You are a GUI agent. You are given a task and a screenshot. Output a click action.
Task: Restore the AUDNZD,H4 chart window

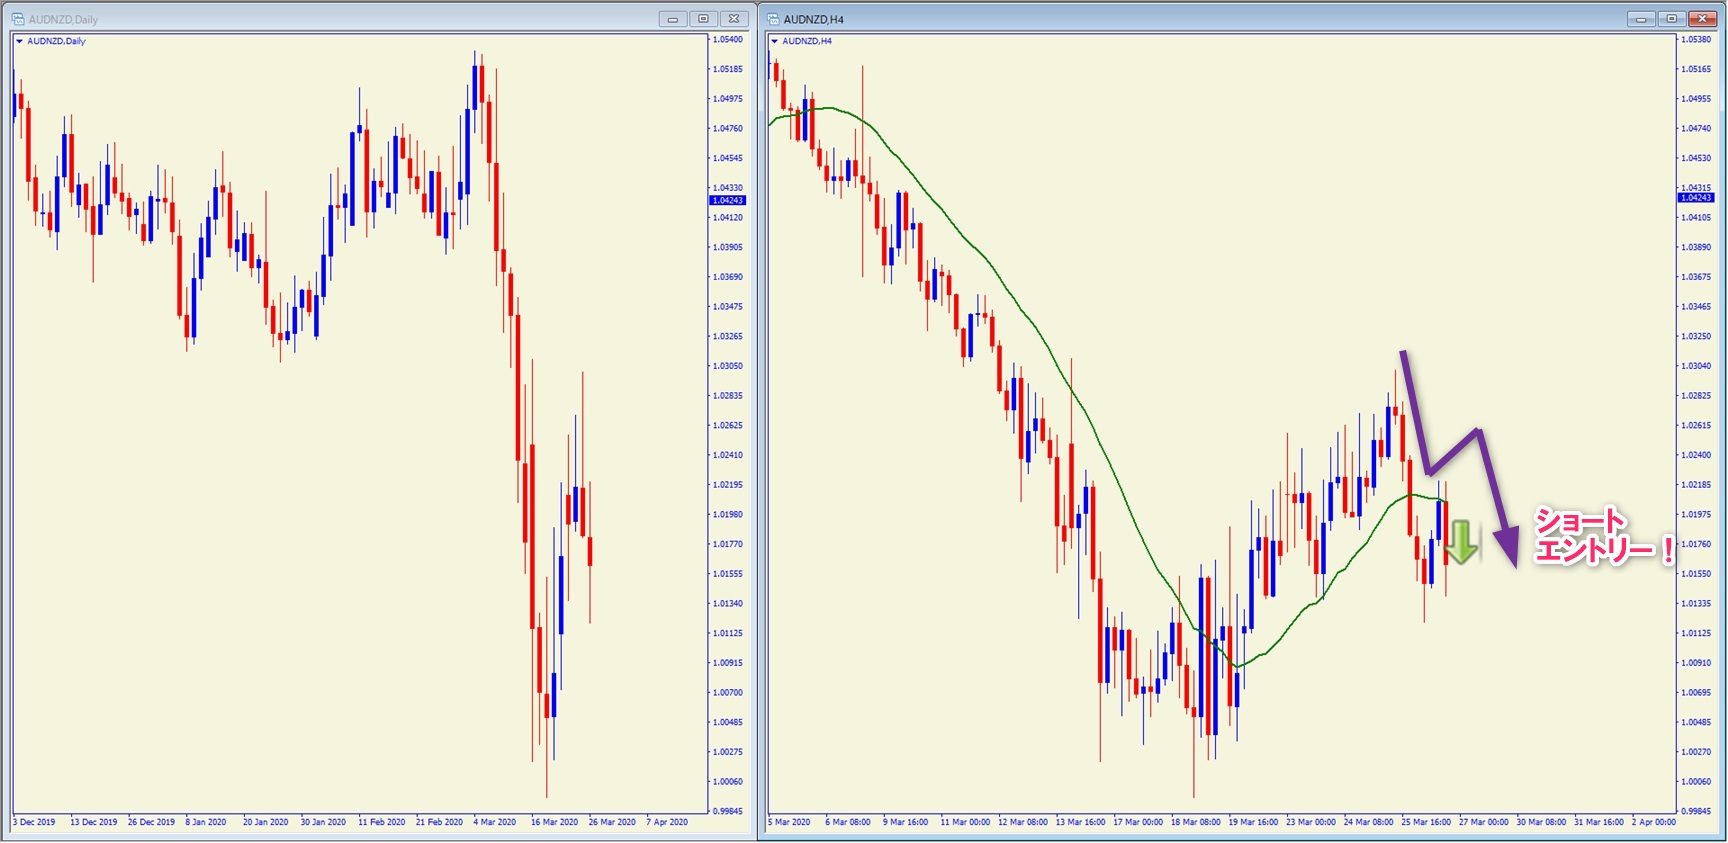(1671, 19)
